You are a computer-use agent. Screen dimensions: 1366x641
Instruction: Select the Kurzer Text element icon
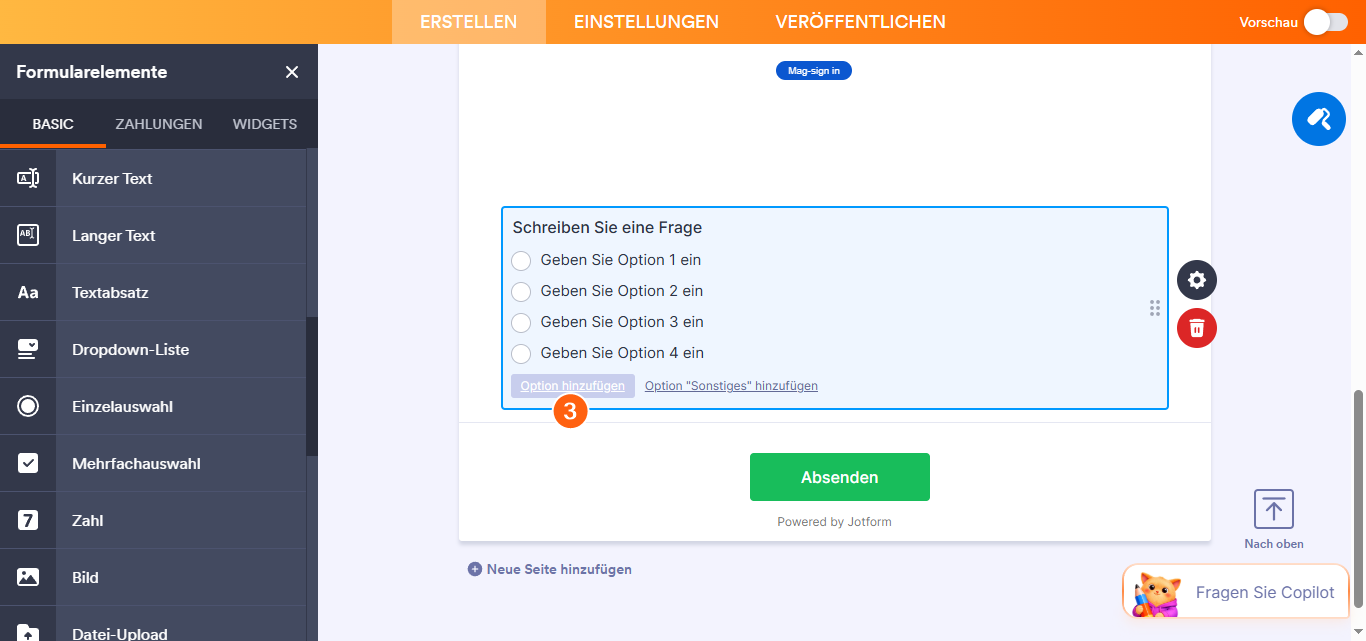26,178
